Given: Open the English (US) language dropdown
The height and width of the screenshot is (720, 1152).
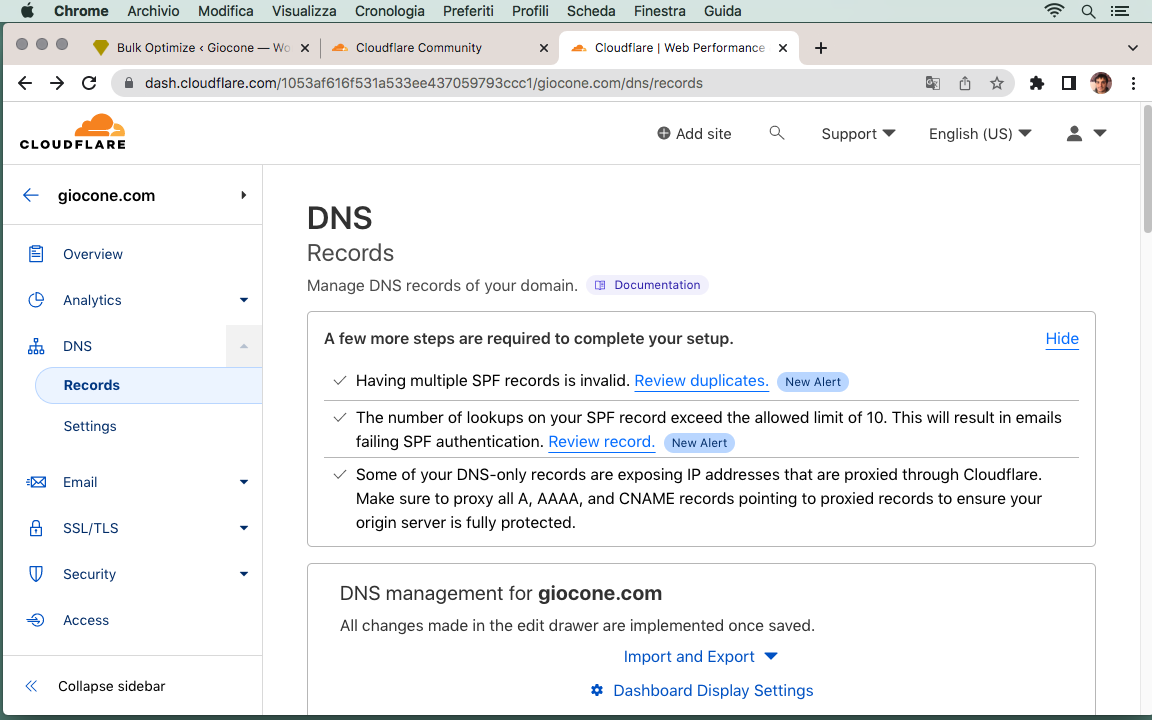Looking at the screenshot, I should [980, 134].
